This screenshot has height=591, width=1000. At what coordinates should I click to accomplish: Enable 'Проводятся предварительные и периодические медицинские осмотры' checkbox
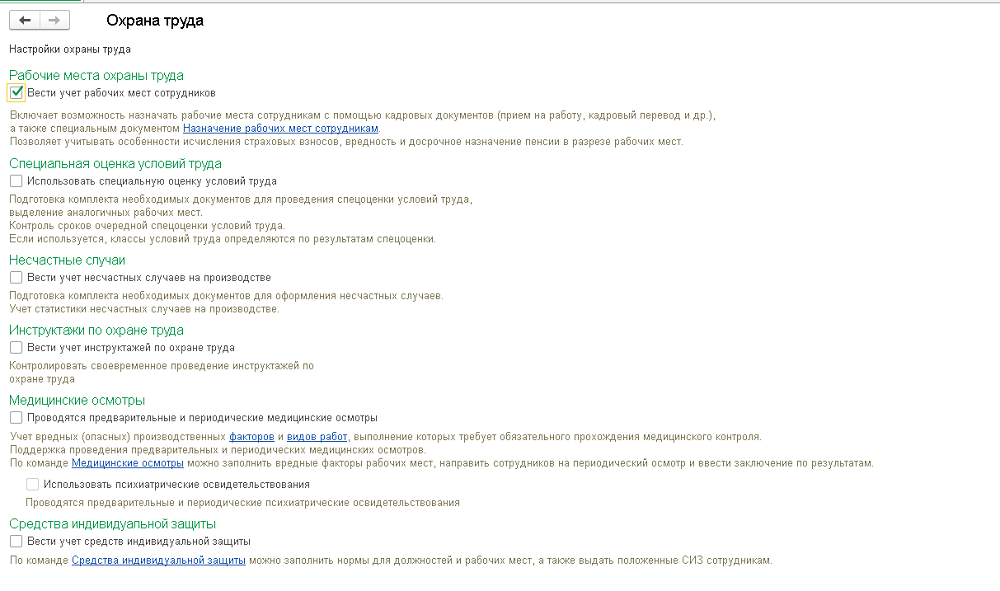point(16,417)
